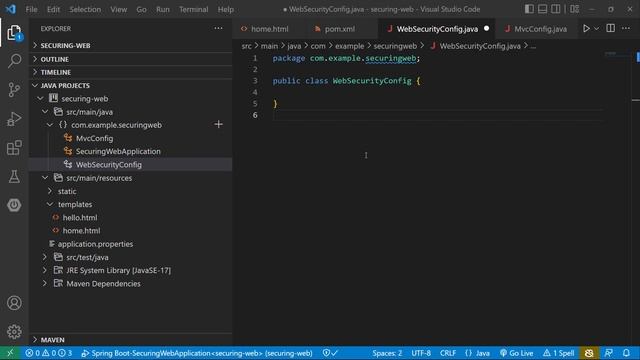The image size is (640, 360).
Task: Click Spaces: 2 indentation setting
Action: [x=387, y=353]
